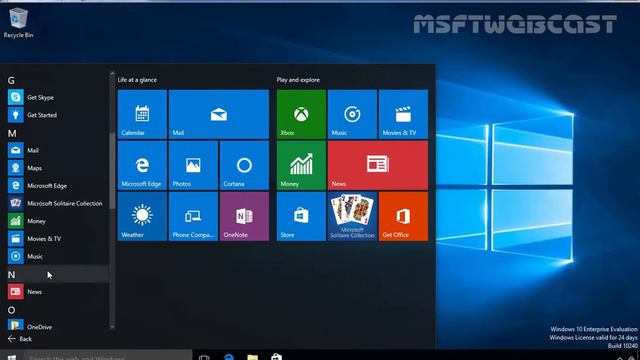
Task: Open the Microsoft Solitaire Collection tile
Action: pos(352,216)
